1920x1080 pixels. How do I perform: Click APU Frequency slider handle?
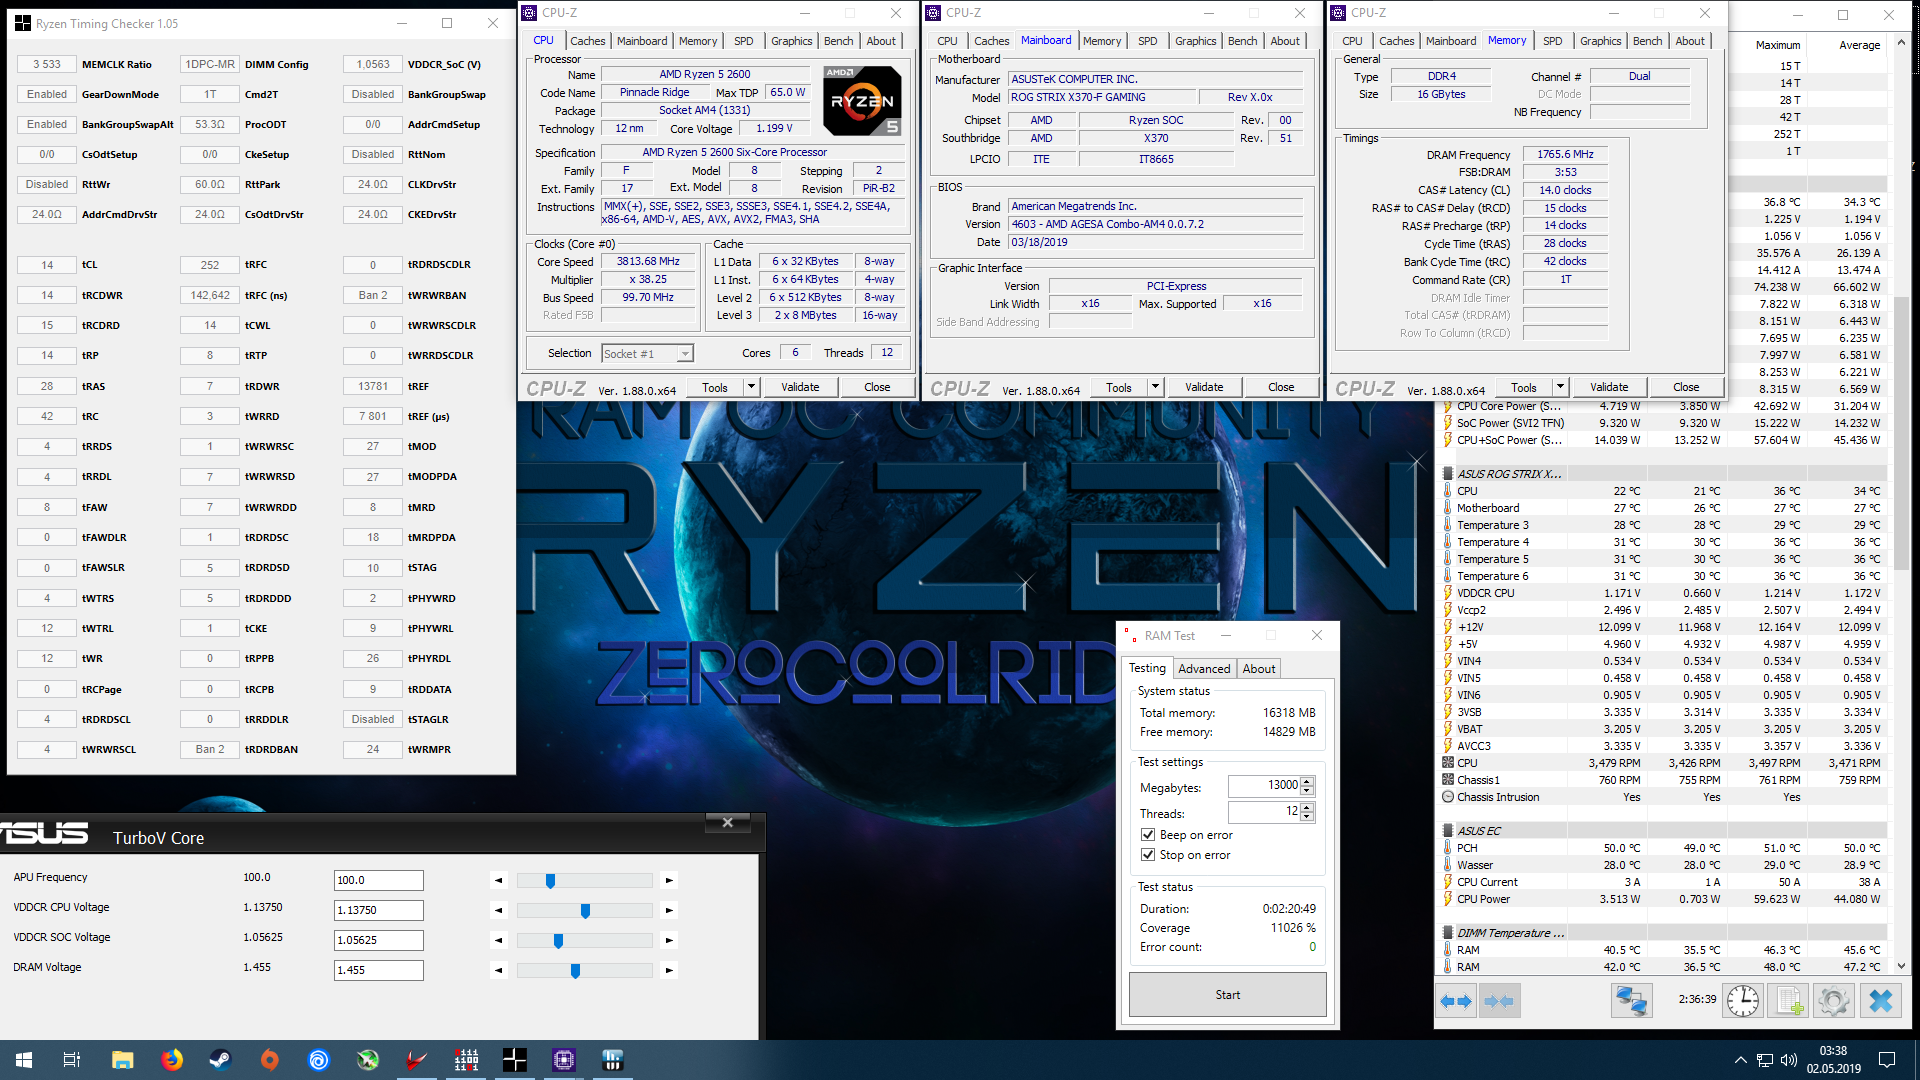[x=550, y=881]
